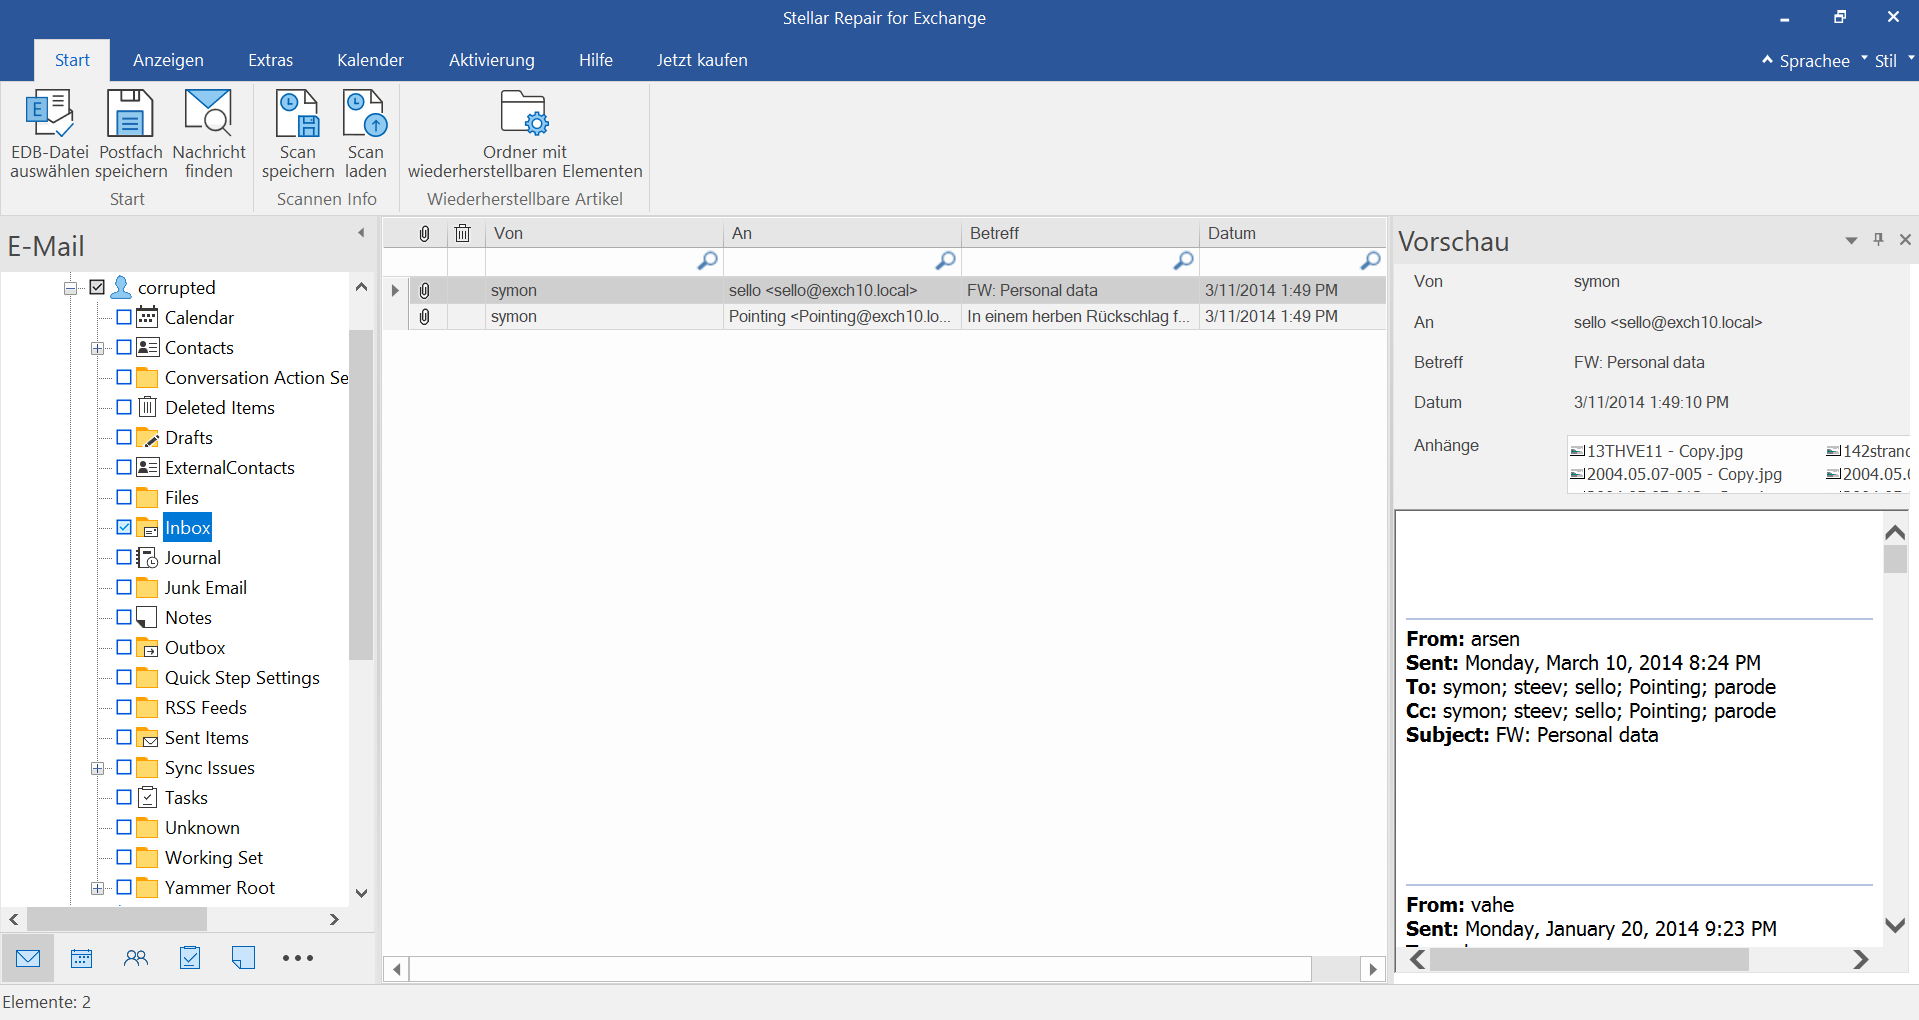Screen dimensions: 1919x1020
Task: Click attachment icon of Pointing email row
Action: tap(424, 316)
